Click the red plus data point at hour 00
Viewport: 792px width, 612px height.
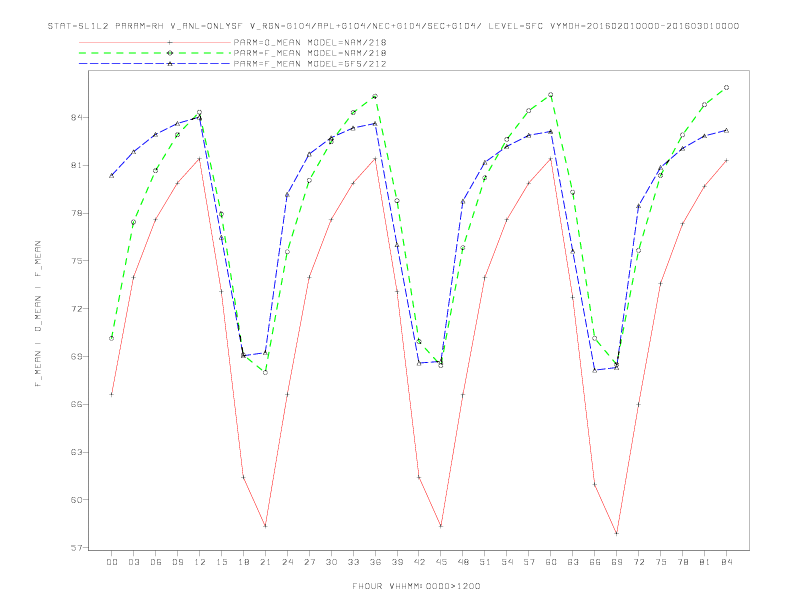pyautogui.click(x=112, y=394)
